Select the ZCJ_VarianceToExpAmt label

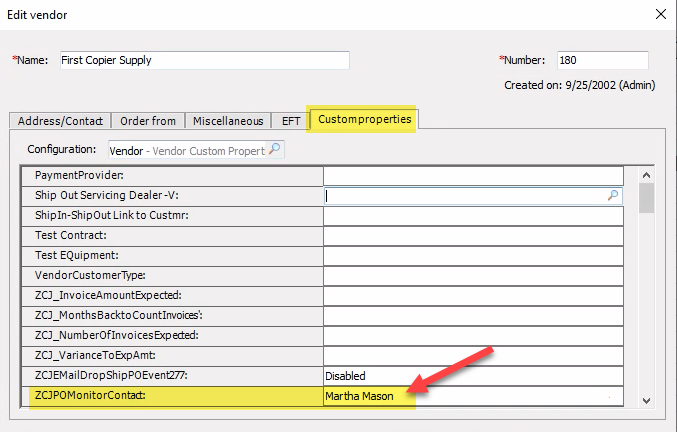pos(95,355)
